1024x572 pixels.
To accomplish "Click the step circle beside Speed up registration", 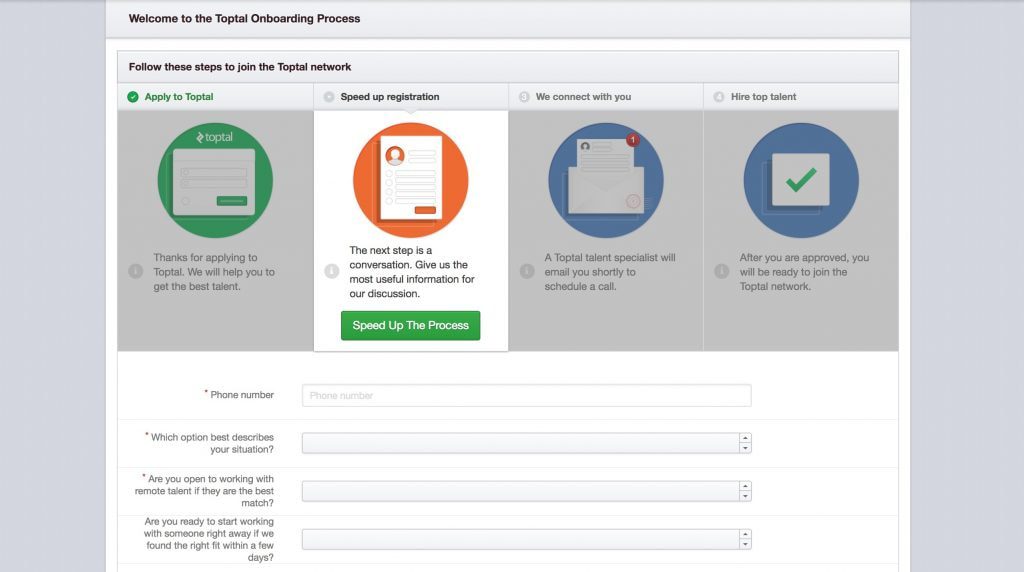I will (329, 97).
